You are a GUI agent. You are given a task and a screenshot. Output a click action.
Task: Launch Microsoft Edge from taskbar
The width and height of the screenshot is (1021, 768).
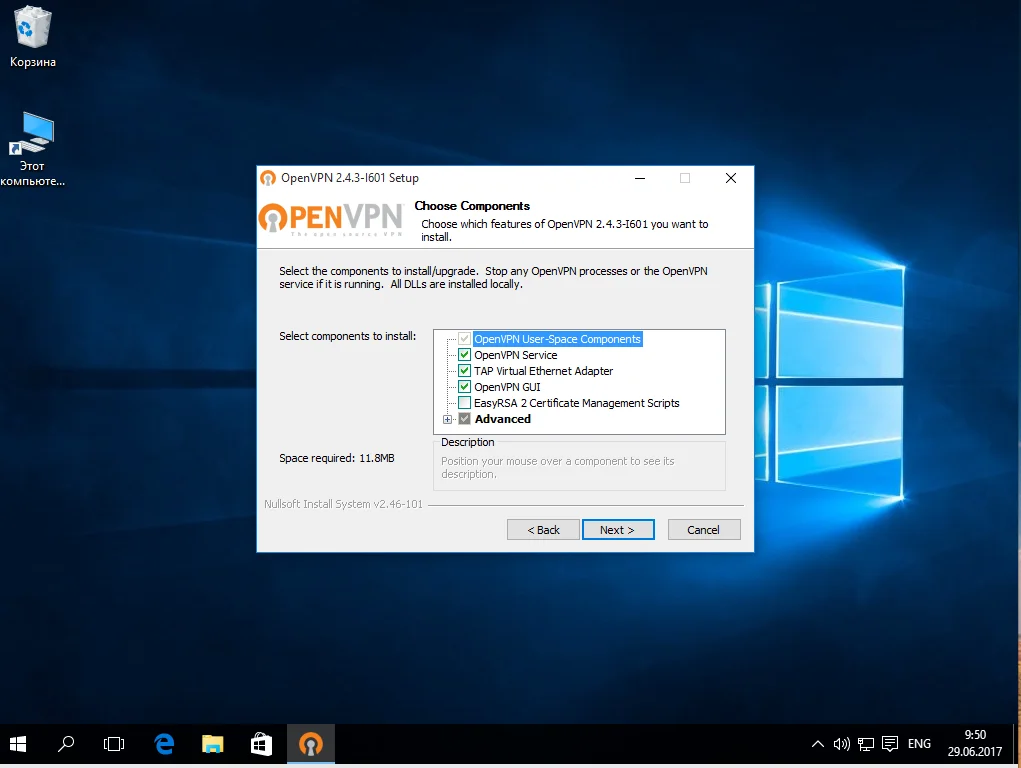[x=164, y=743]
